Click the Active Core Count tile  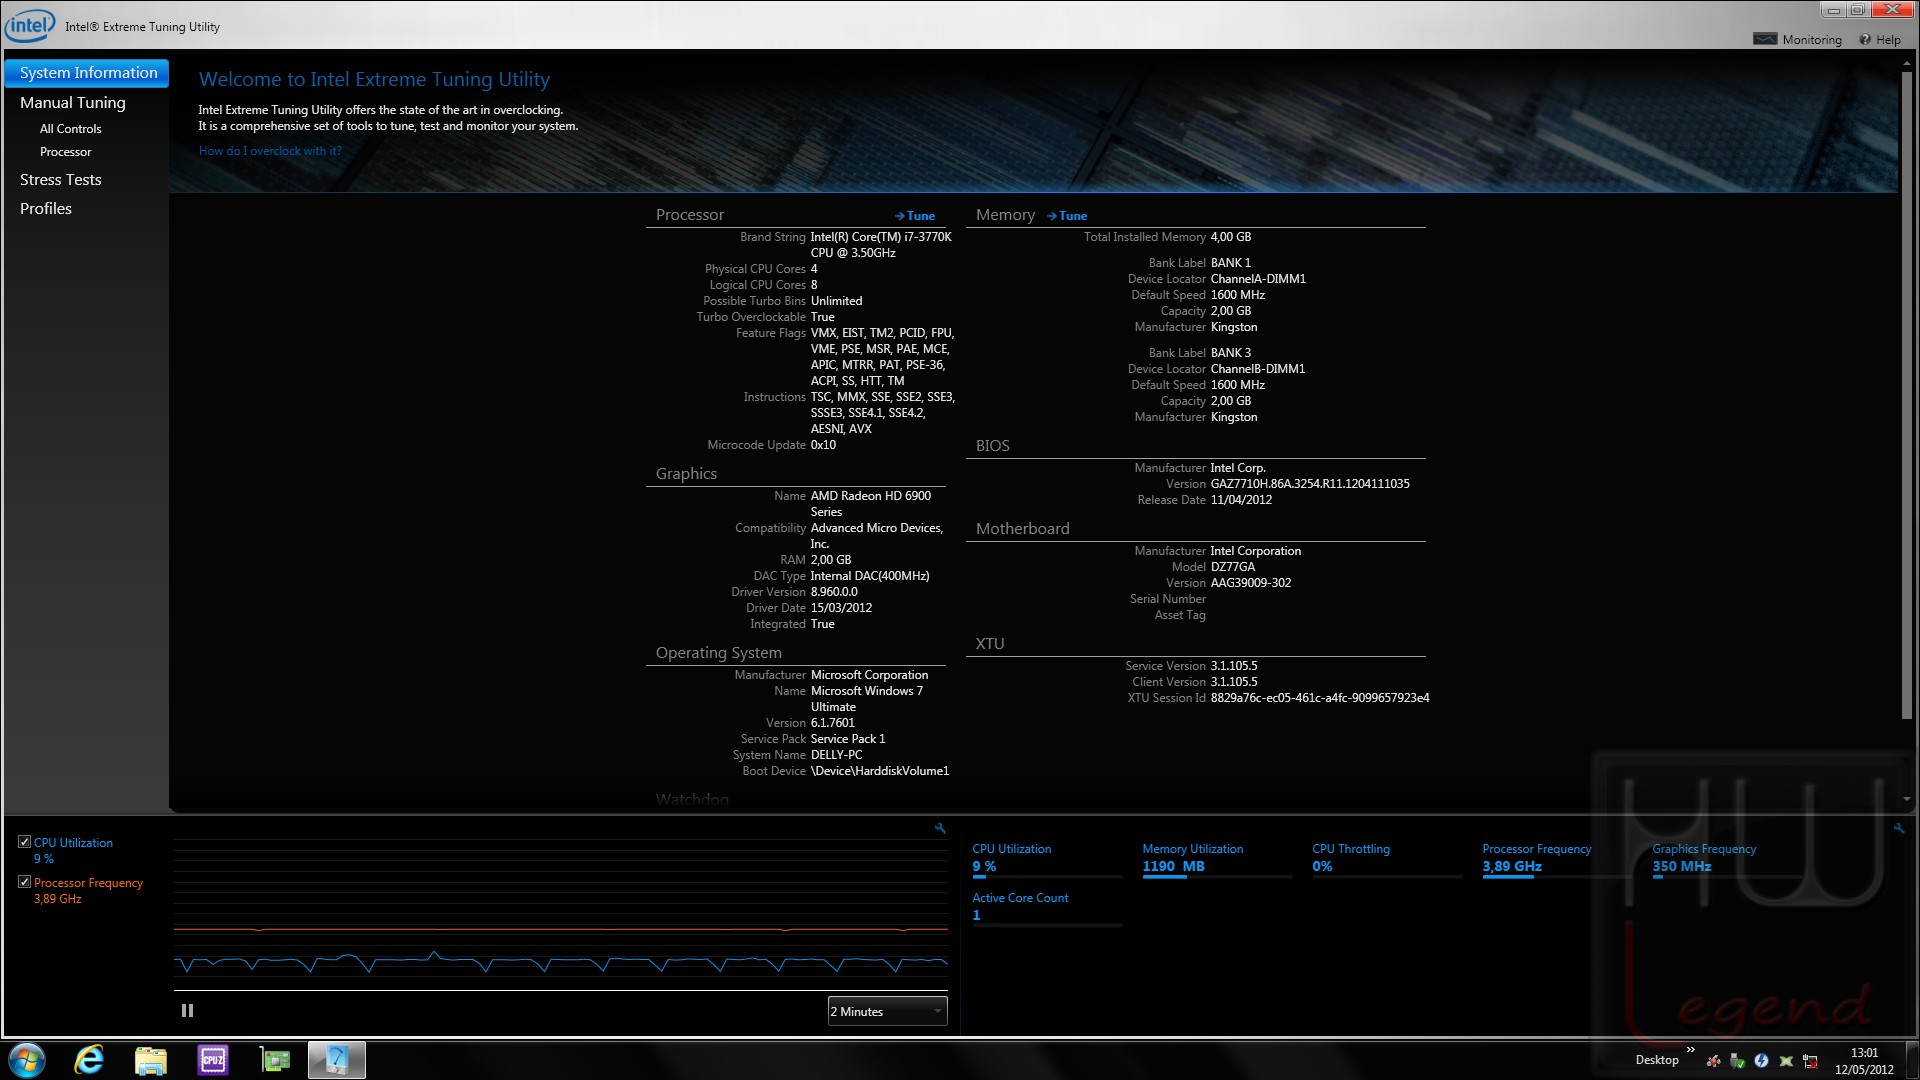(1046, 908)
